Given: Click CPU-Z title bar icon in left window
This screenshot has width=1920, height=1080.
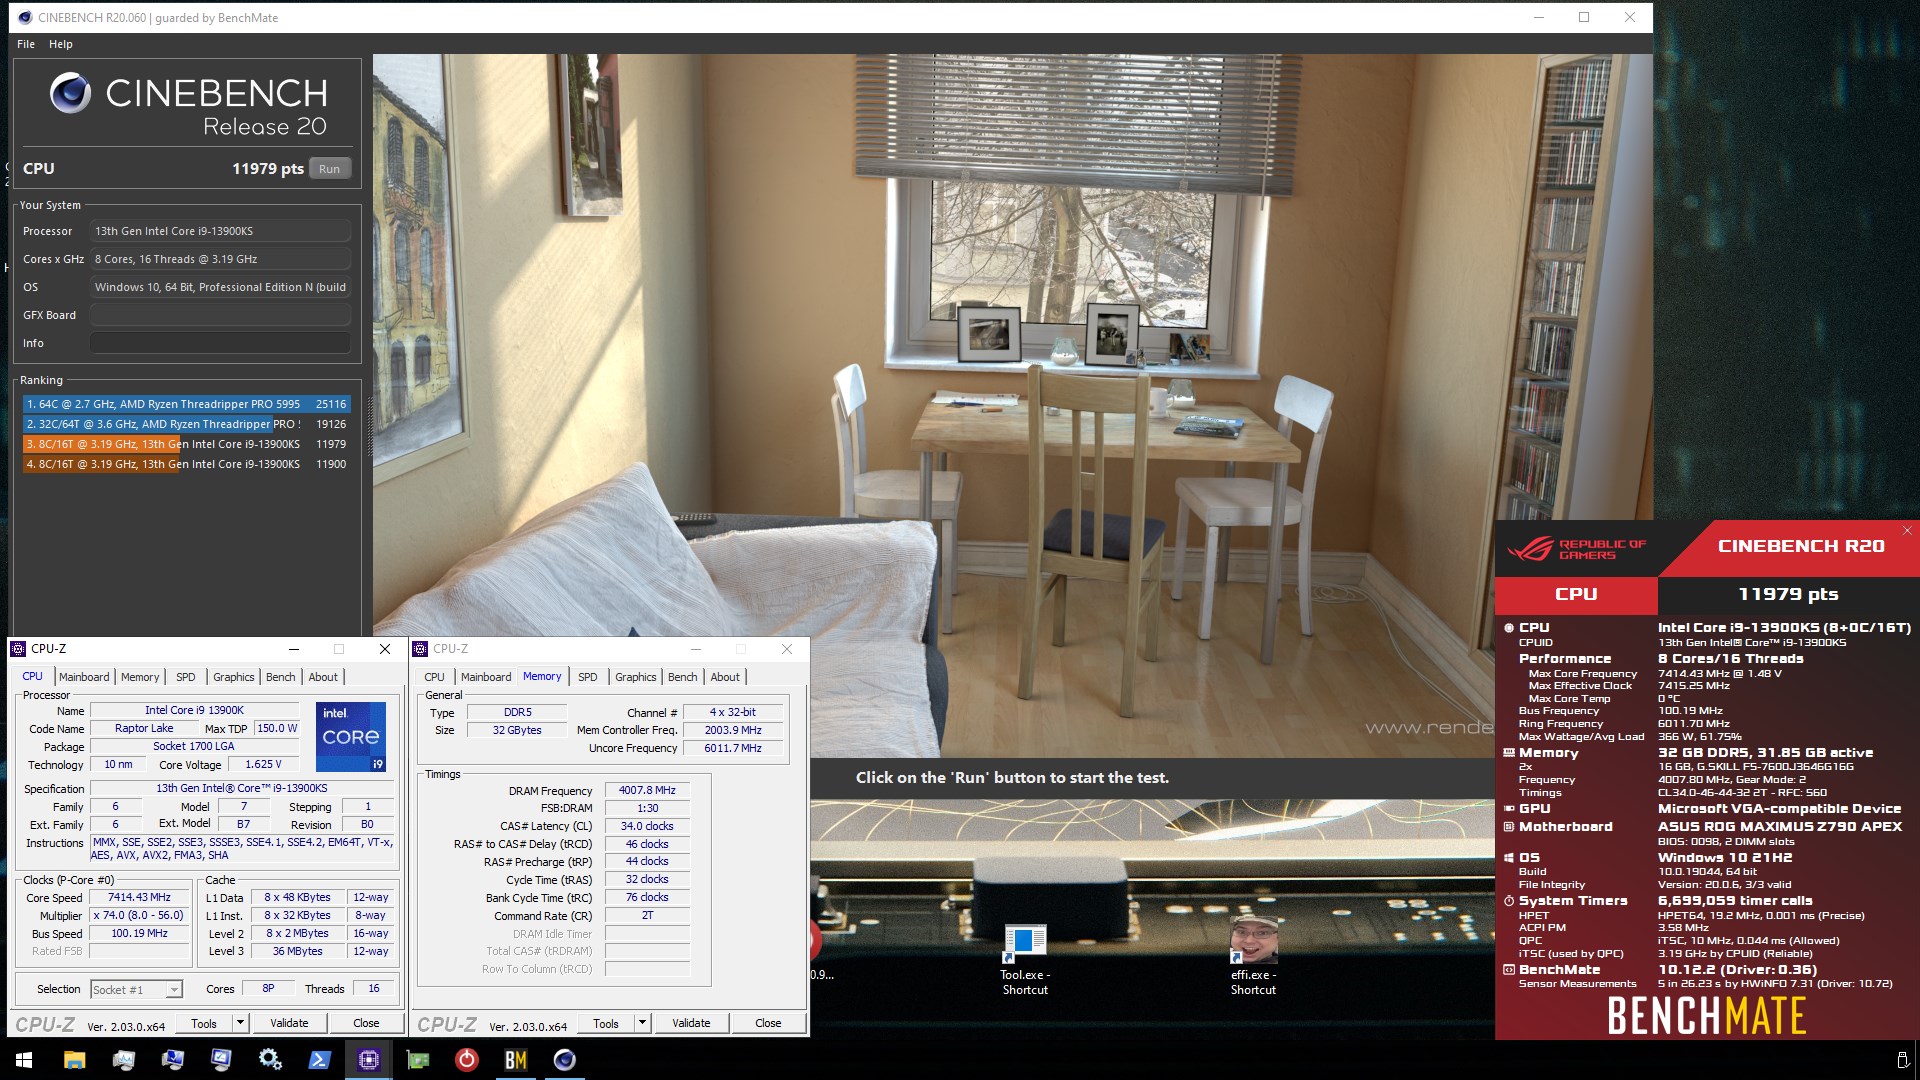Looking at the screenshot, I should pos(18,649).
